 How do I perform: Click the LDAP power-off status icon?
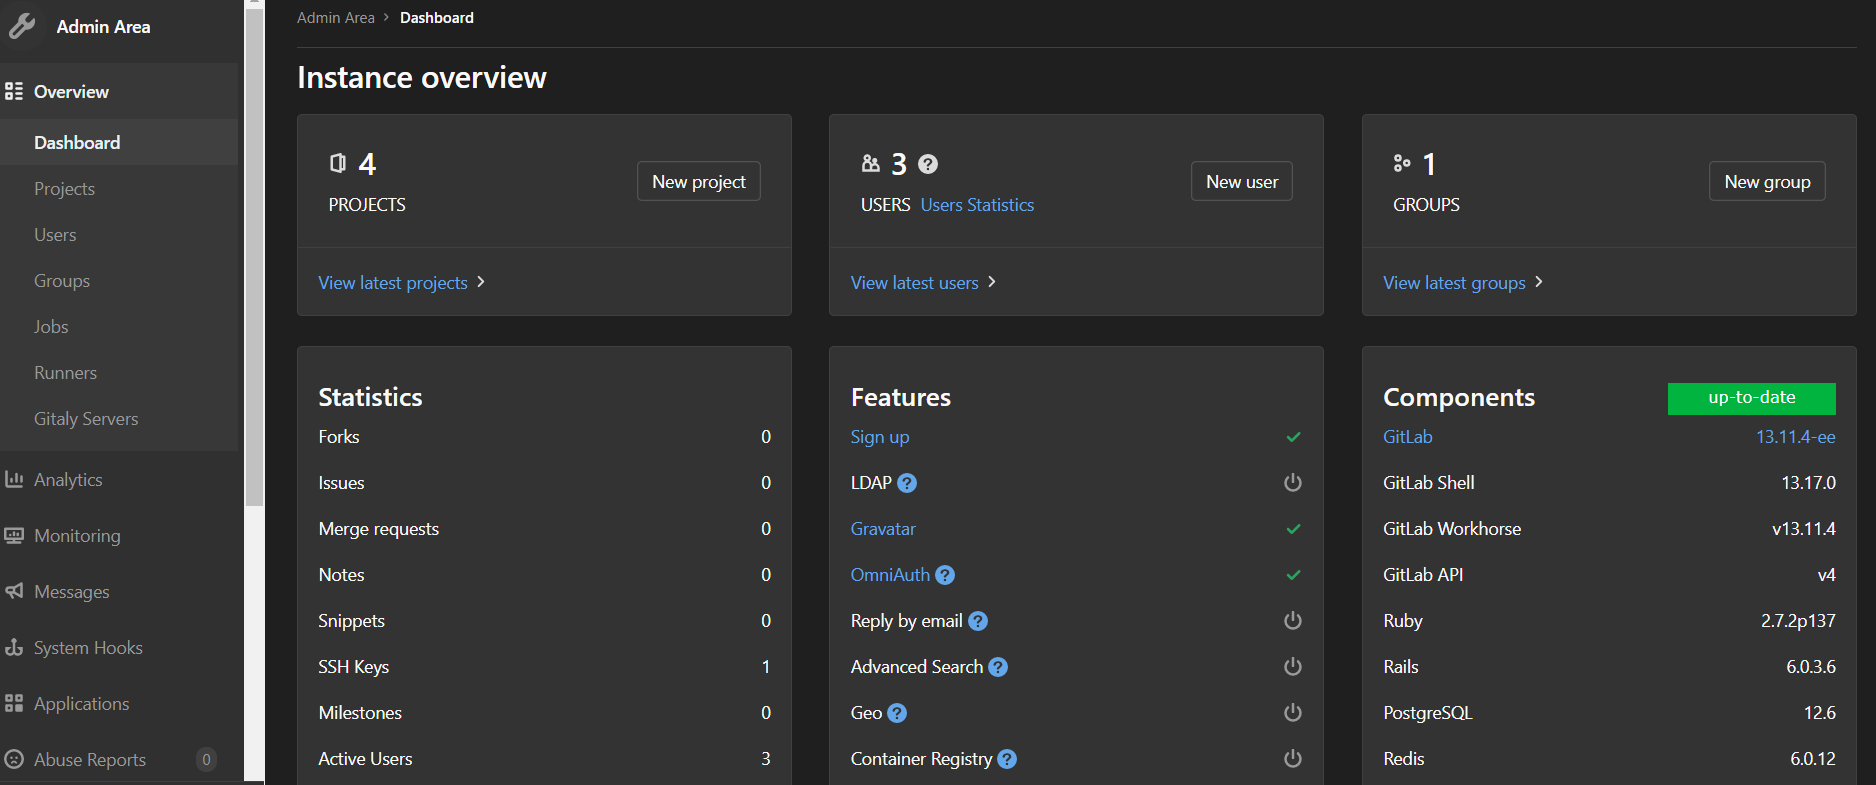1293,482
